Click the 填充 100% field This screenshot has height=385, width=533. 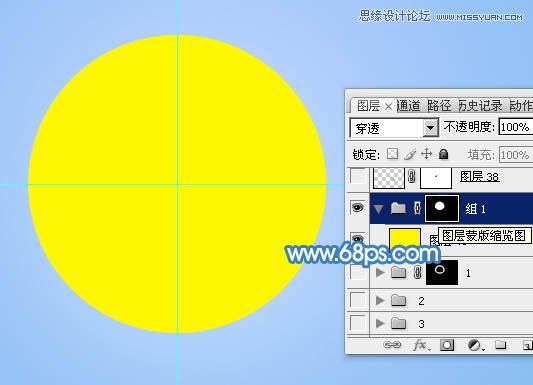pos(516,155)
